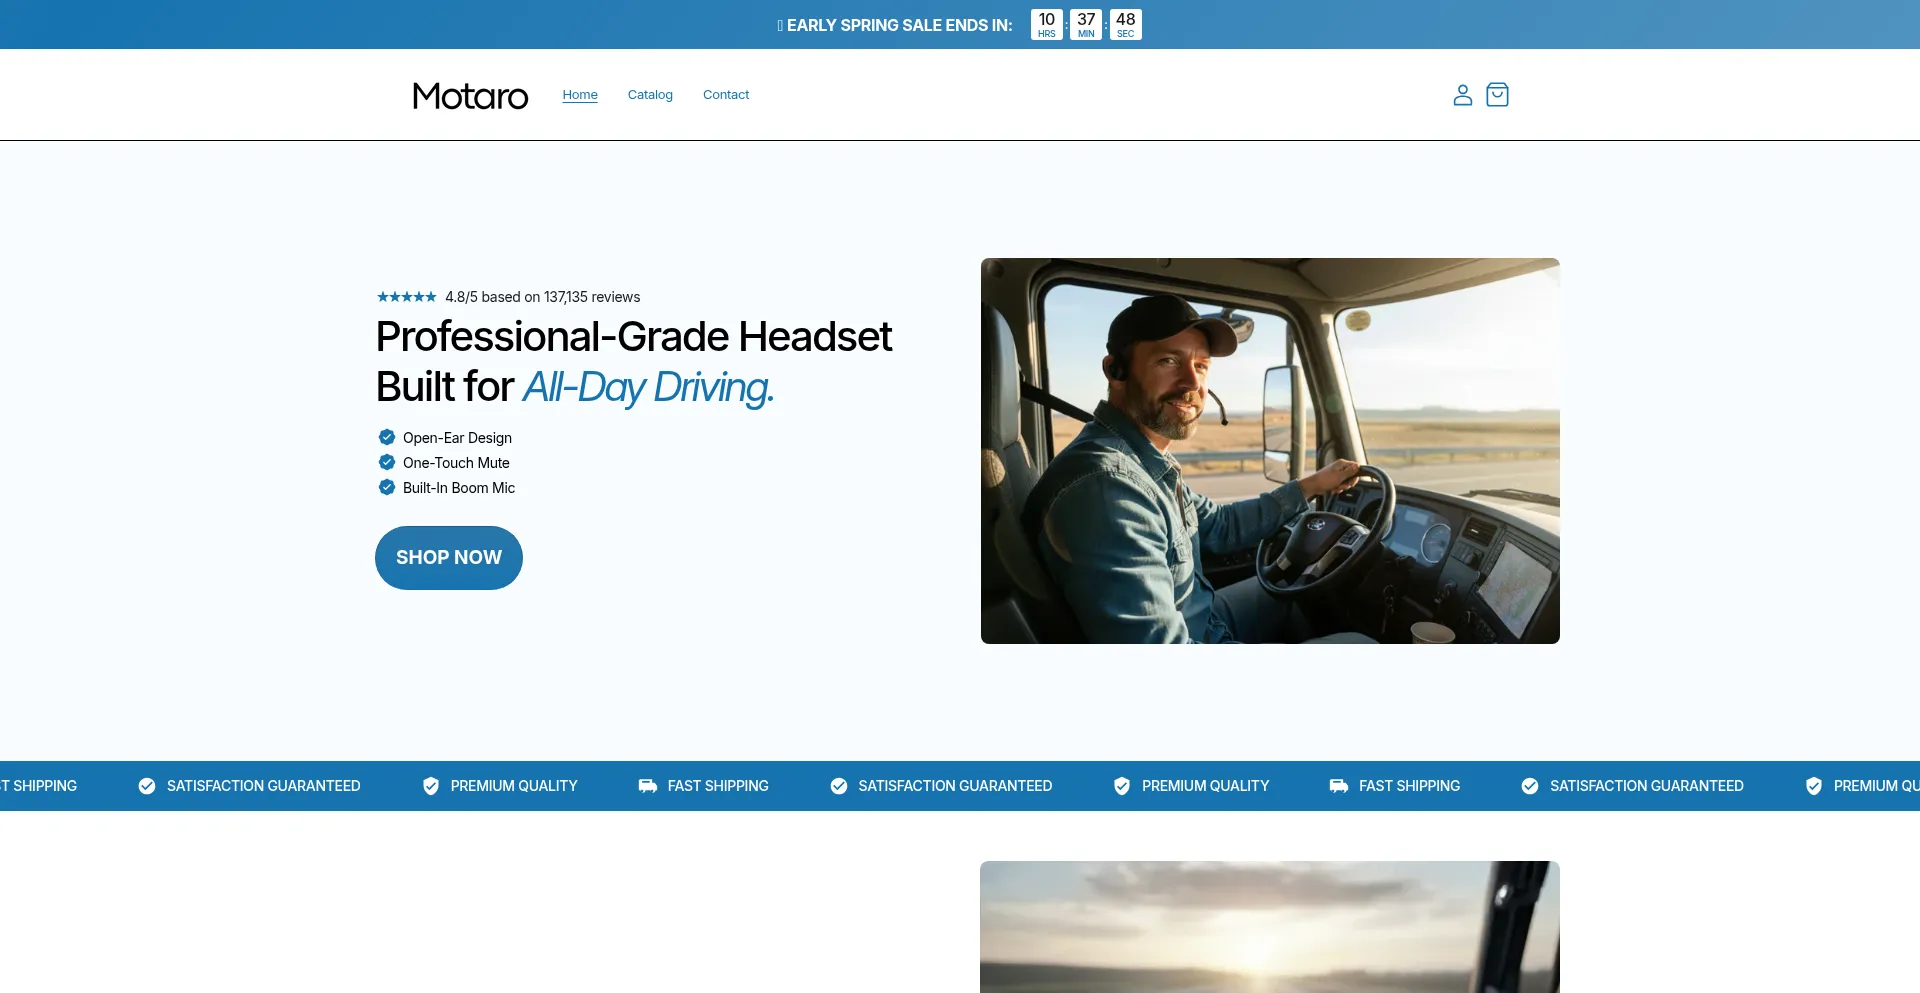Image resolution: width=1920 pixels, height=993 pixels.
Task: Click the HRS countdown box
Action: [1047, 24]
